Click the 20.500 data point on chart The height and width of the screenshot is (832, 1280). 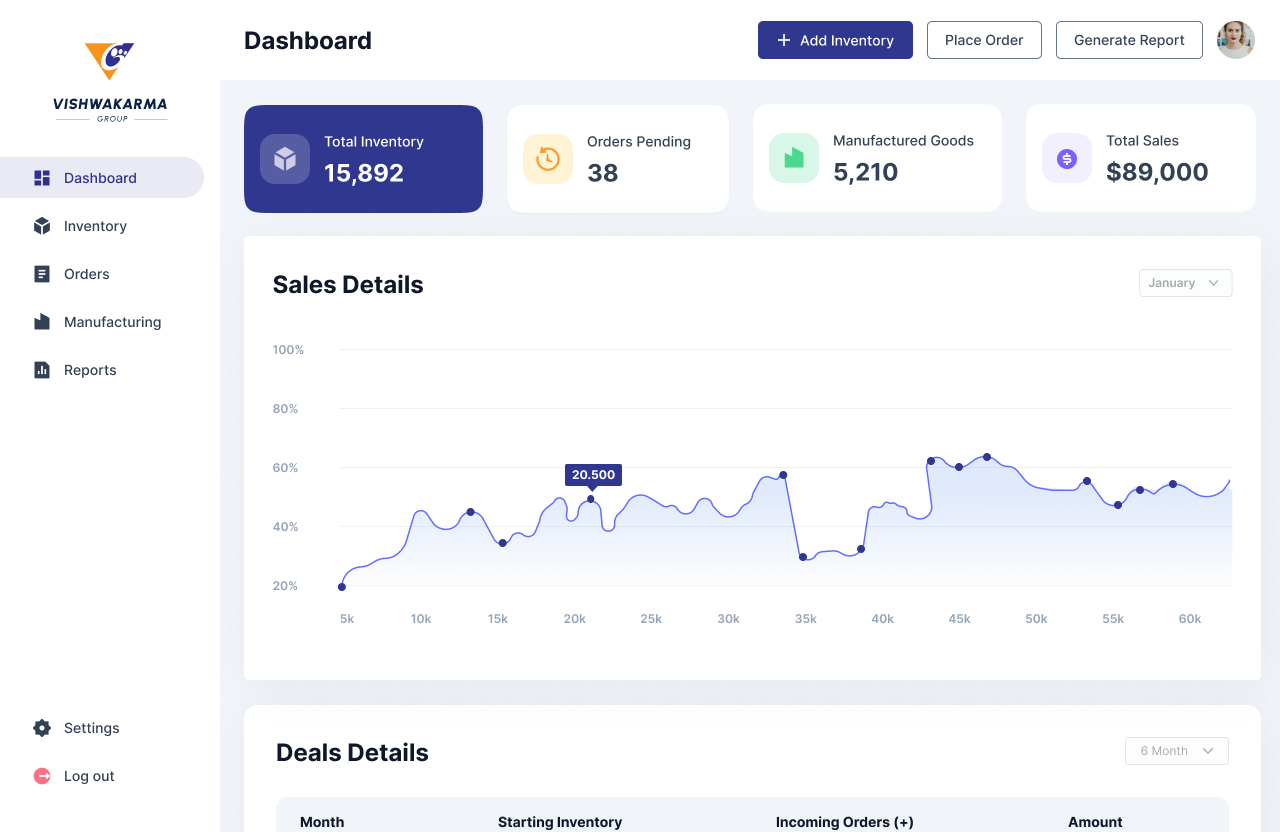(591, 499)
